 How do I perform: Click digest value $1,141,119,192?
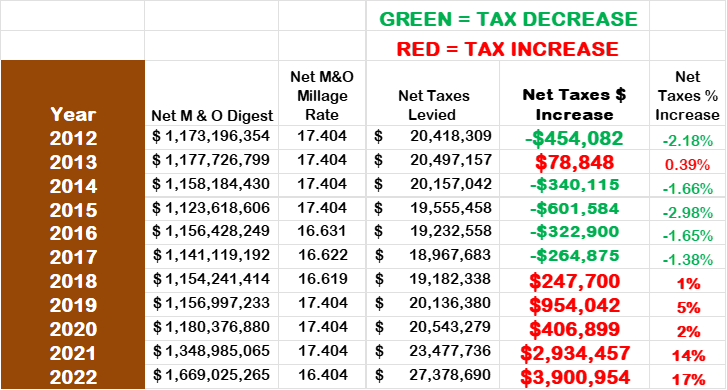pyautogui.click(x=211, y=255)
